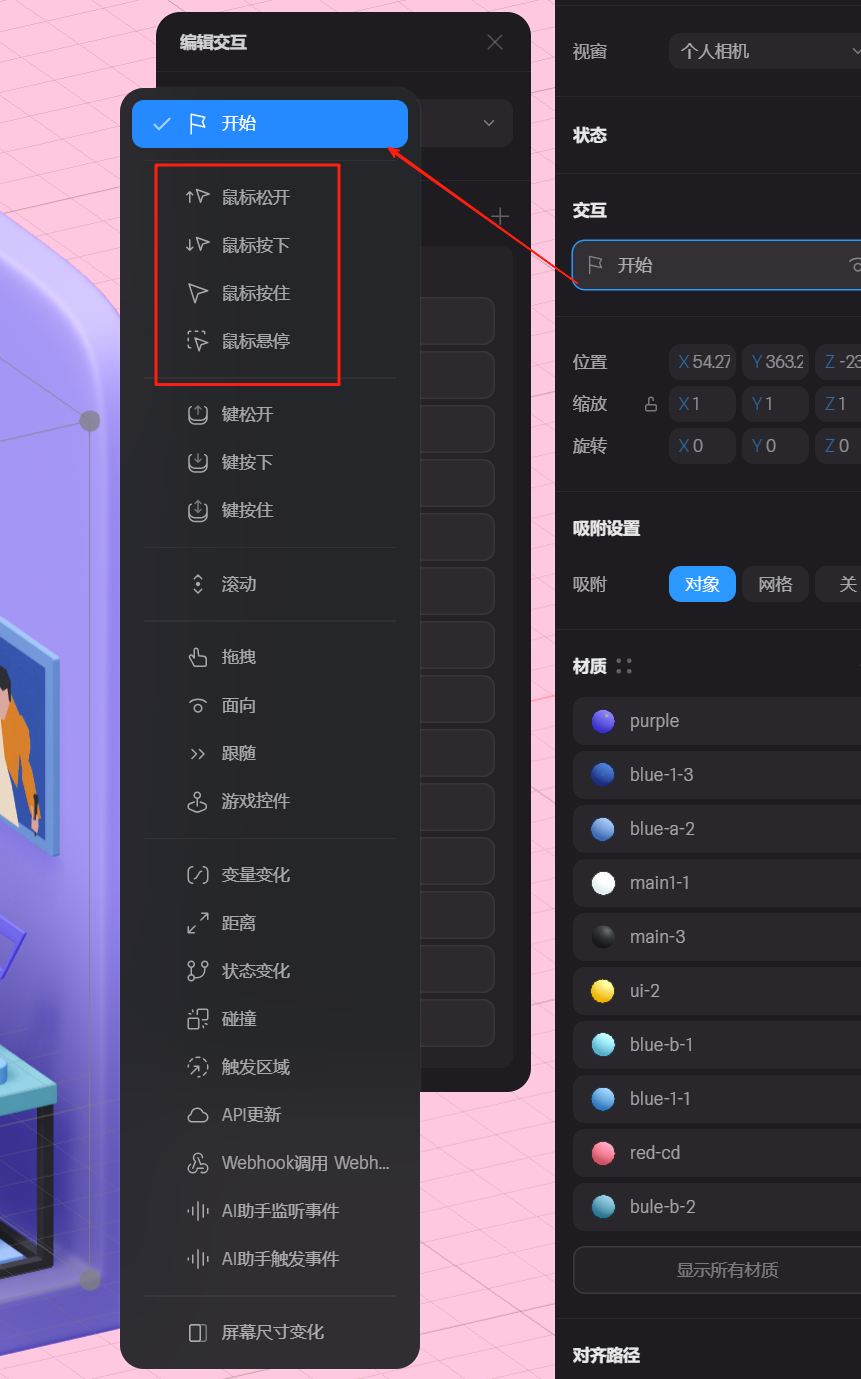Set snapping mode to 网格
This screenshot has width=861, height=1379.
pos(775,584)
